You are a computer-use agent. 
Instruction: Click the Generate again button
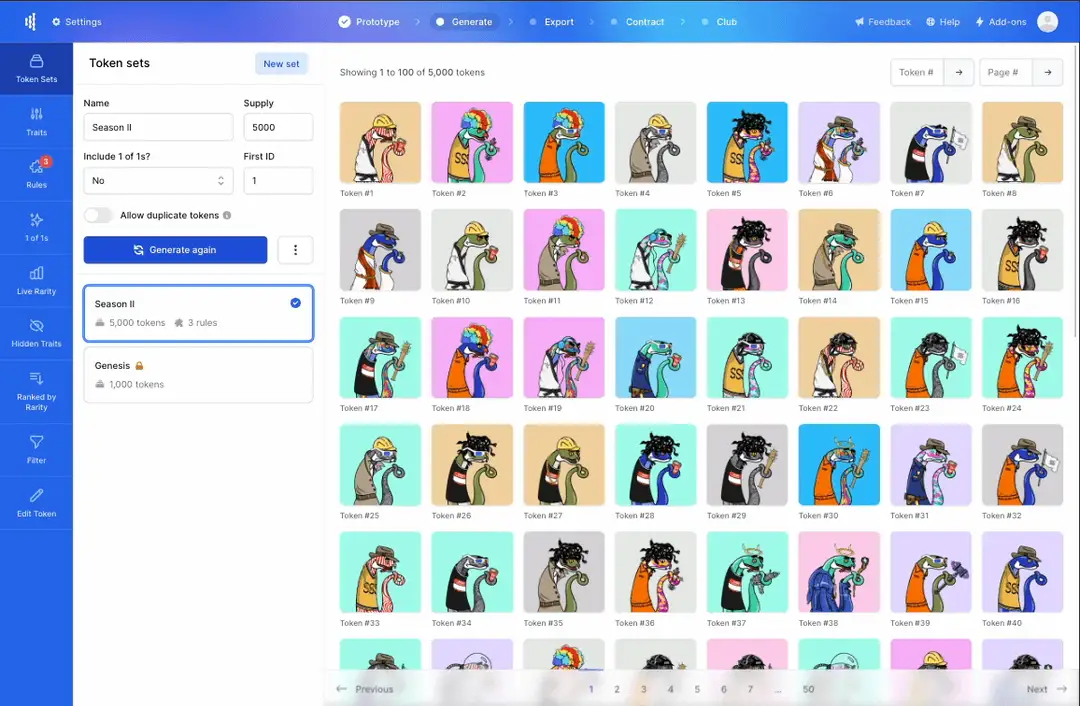175,249
